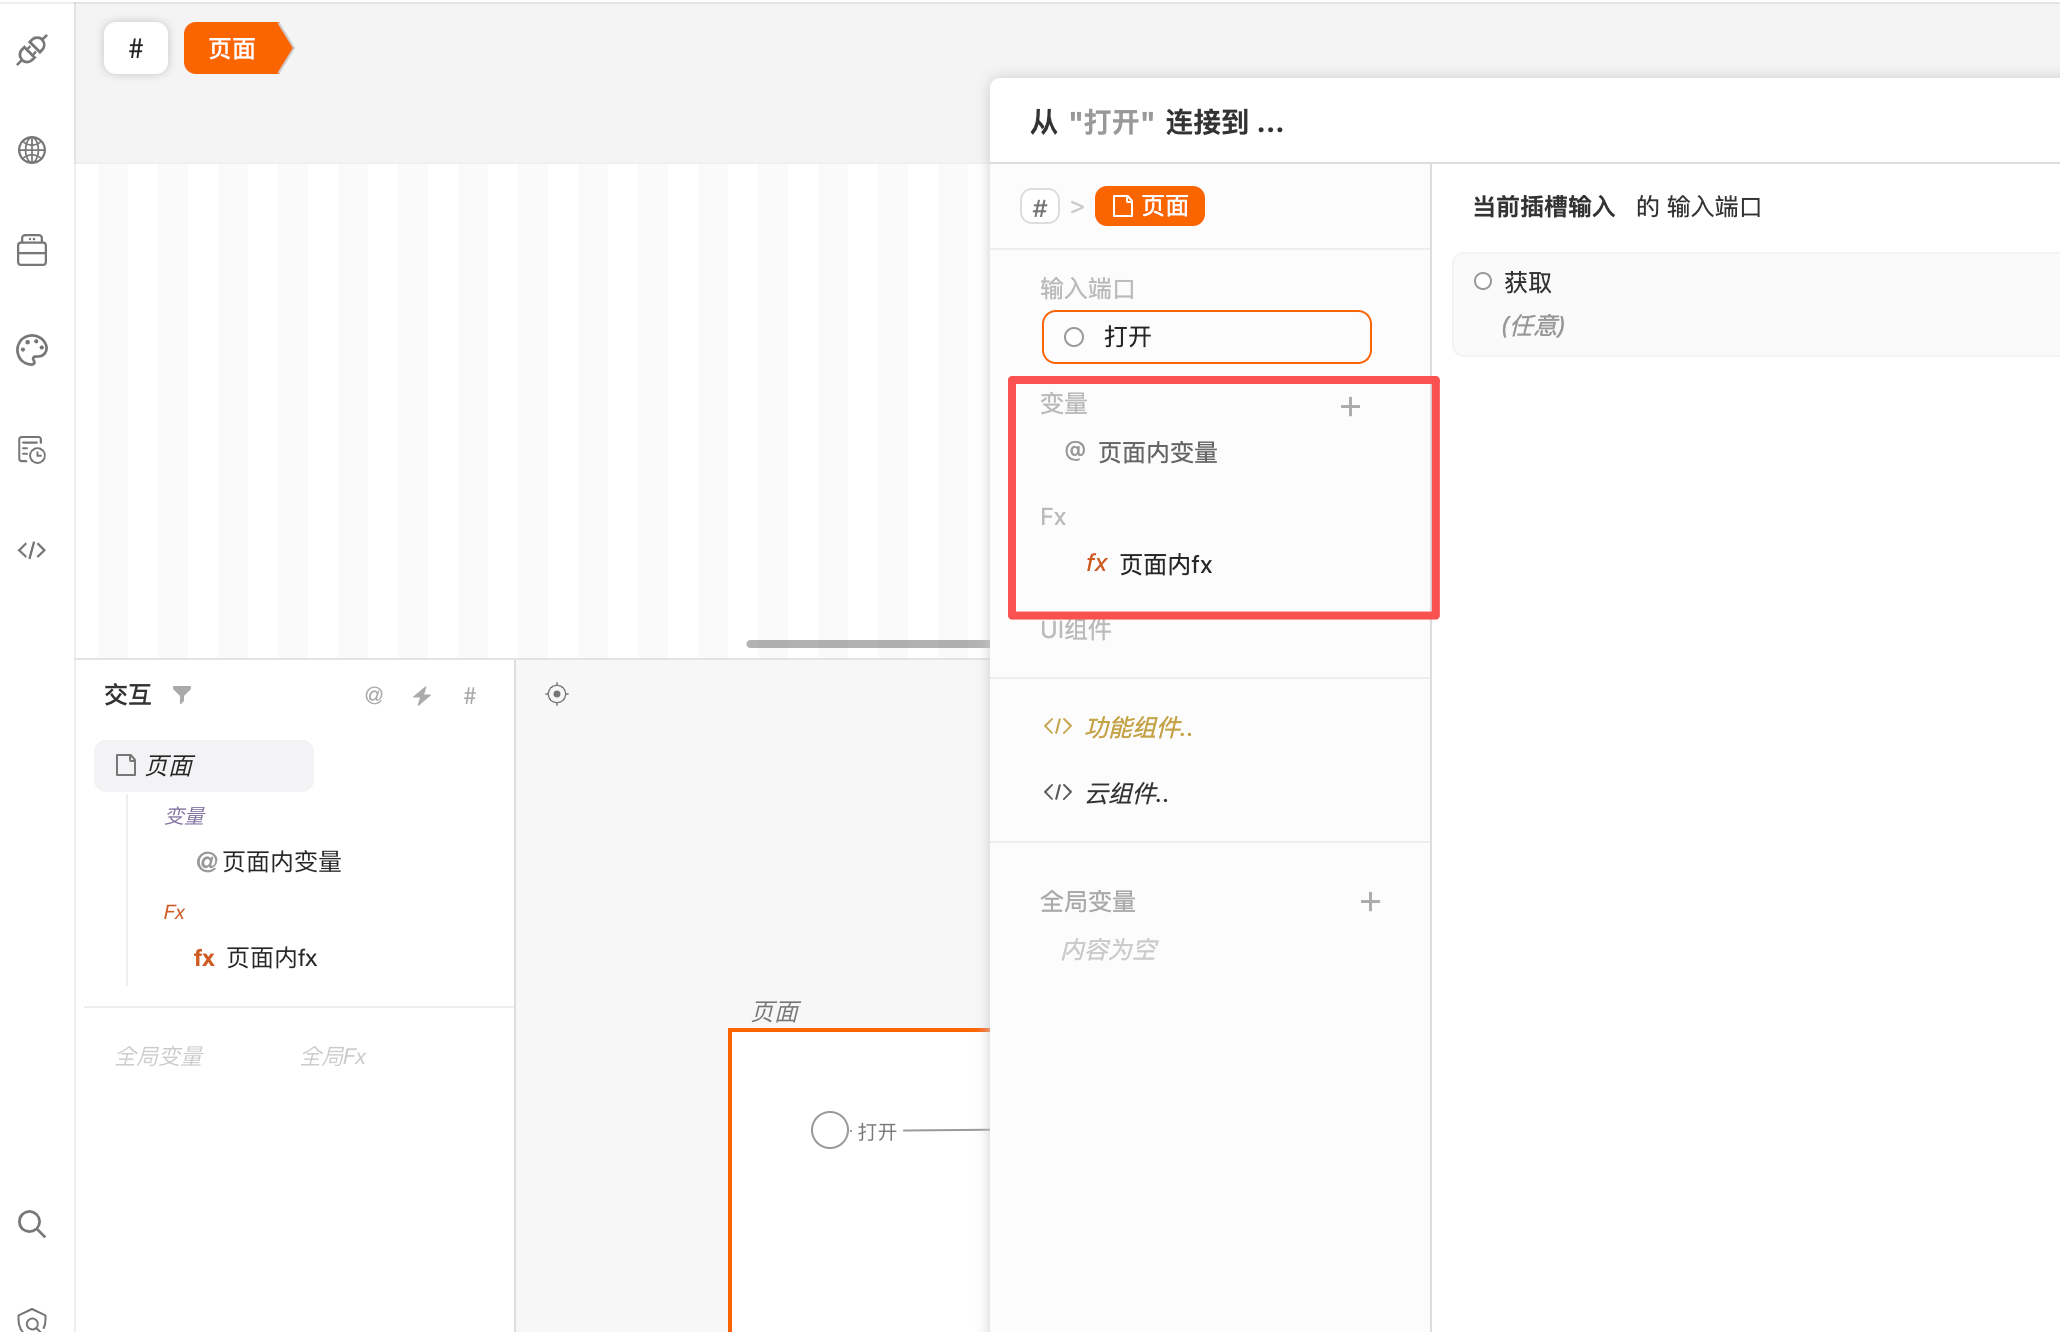Add a new variable with 变量 plus
The image size is (2060, 1332).
pos(1350,406)
